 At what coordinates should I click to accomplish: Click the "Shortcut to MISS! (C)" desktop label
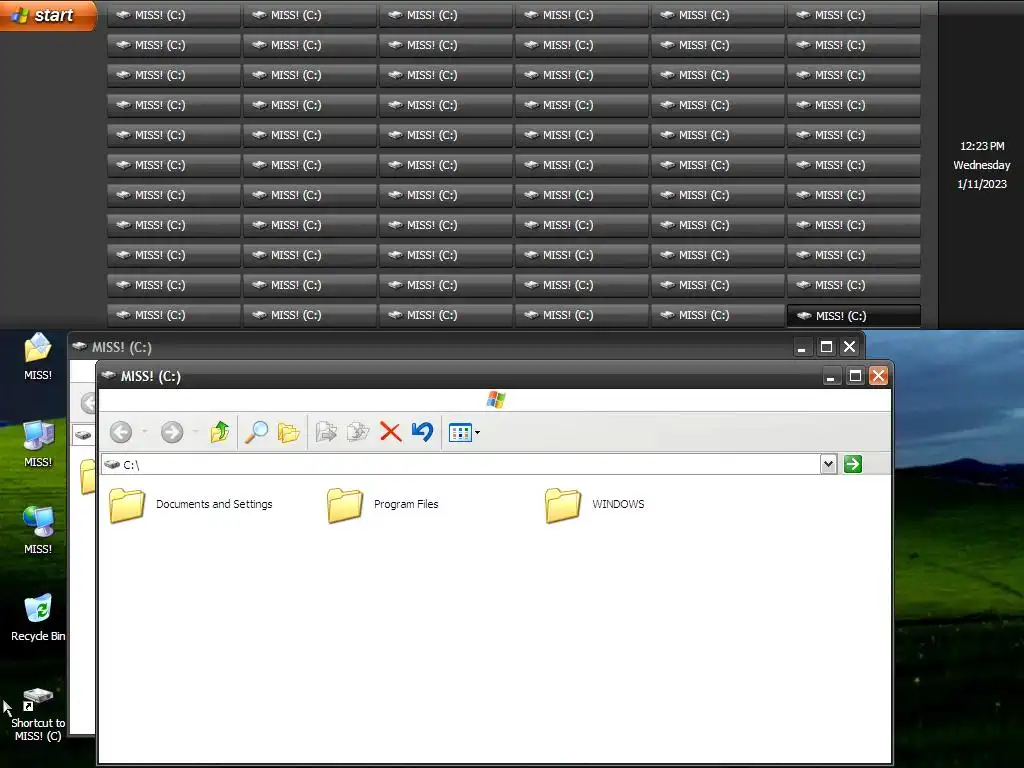pyautogui.click(x=38, y=729)
